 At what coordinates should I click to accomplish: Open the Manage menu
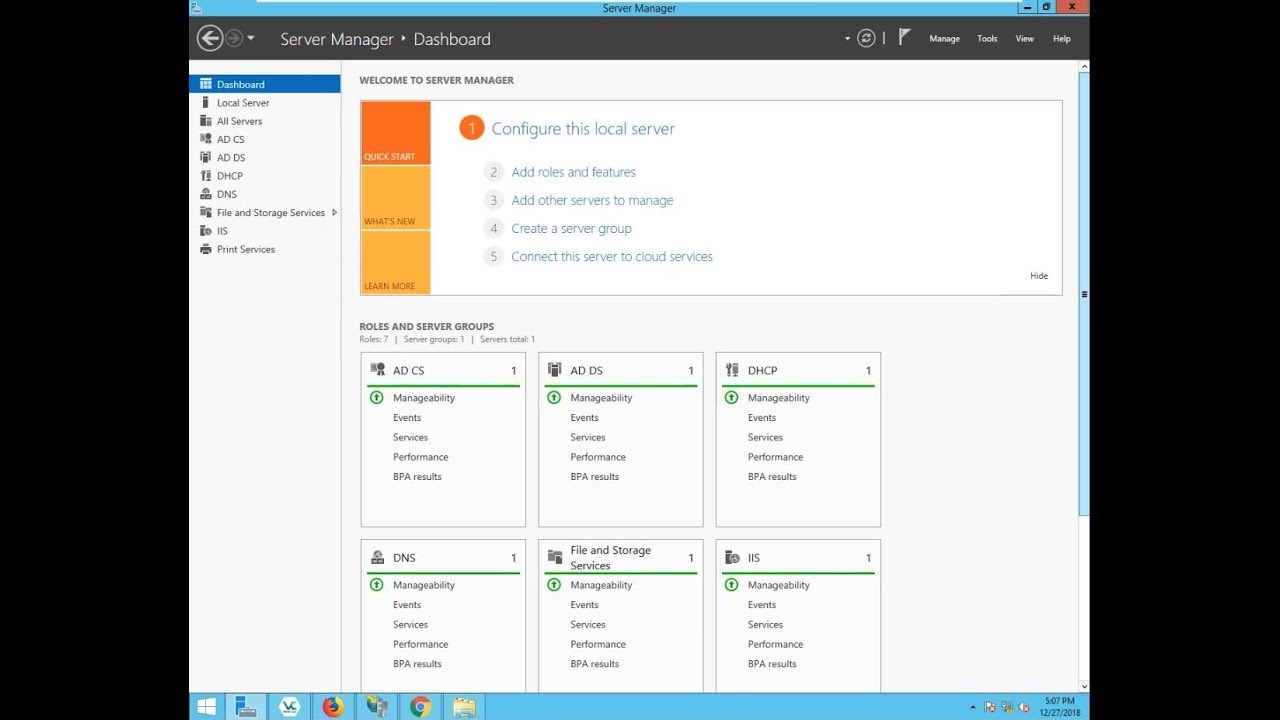tap(944, 39)
